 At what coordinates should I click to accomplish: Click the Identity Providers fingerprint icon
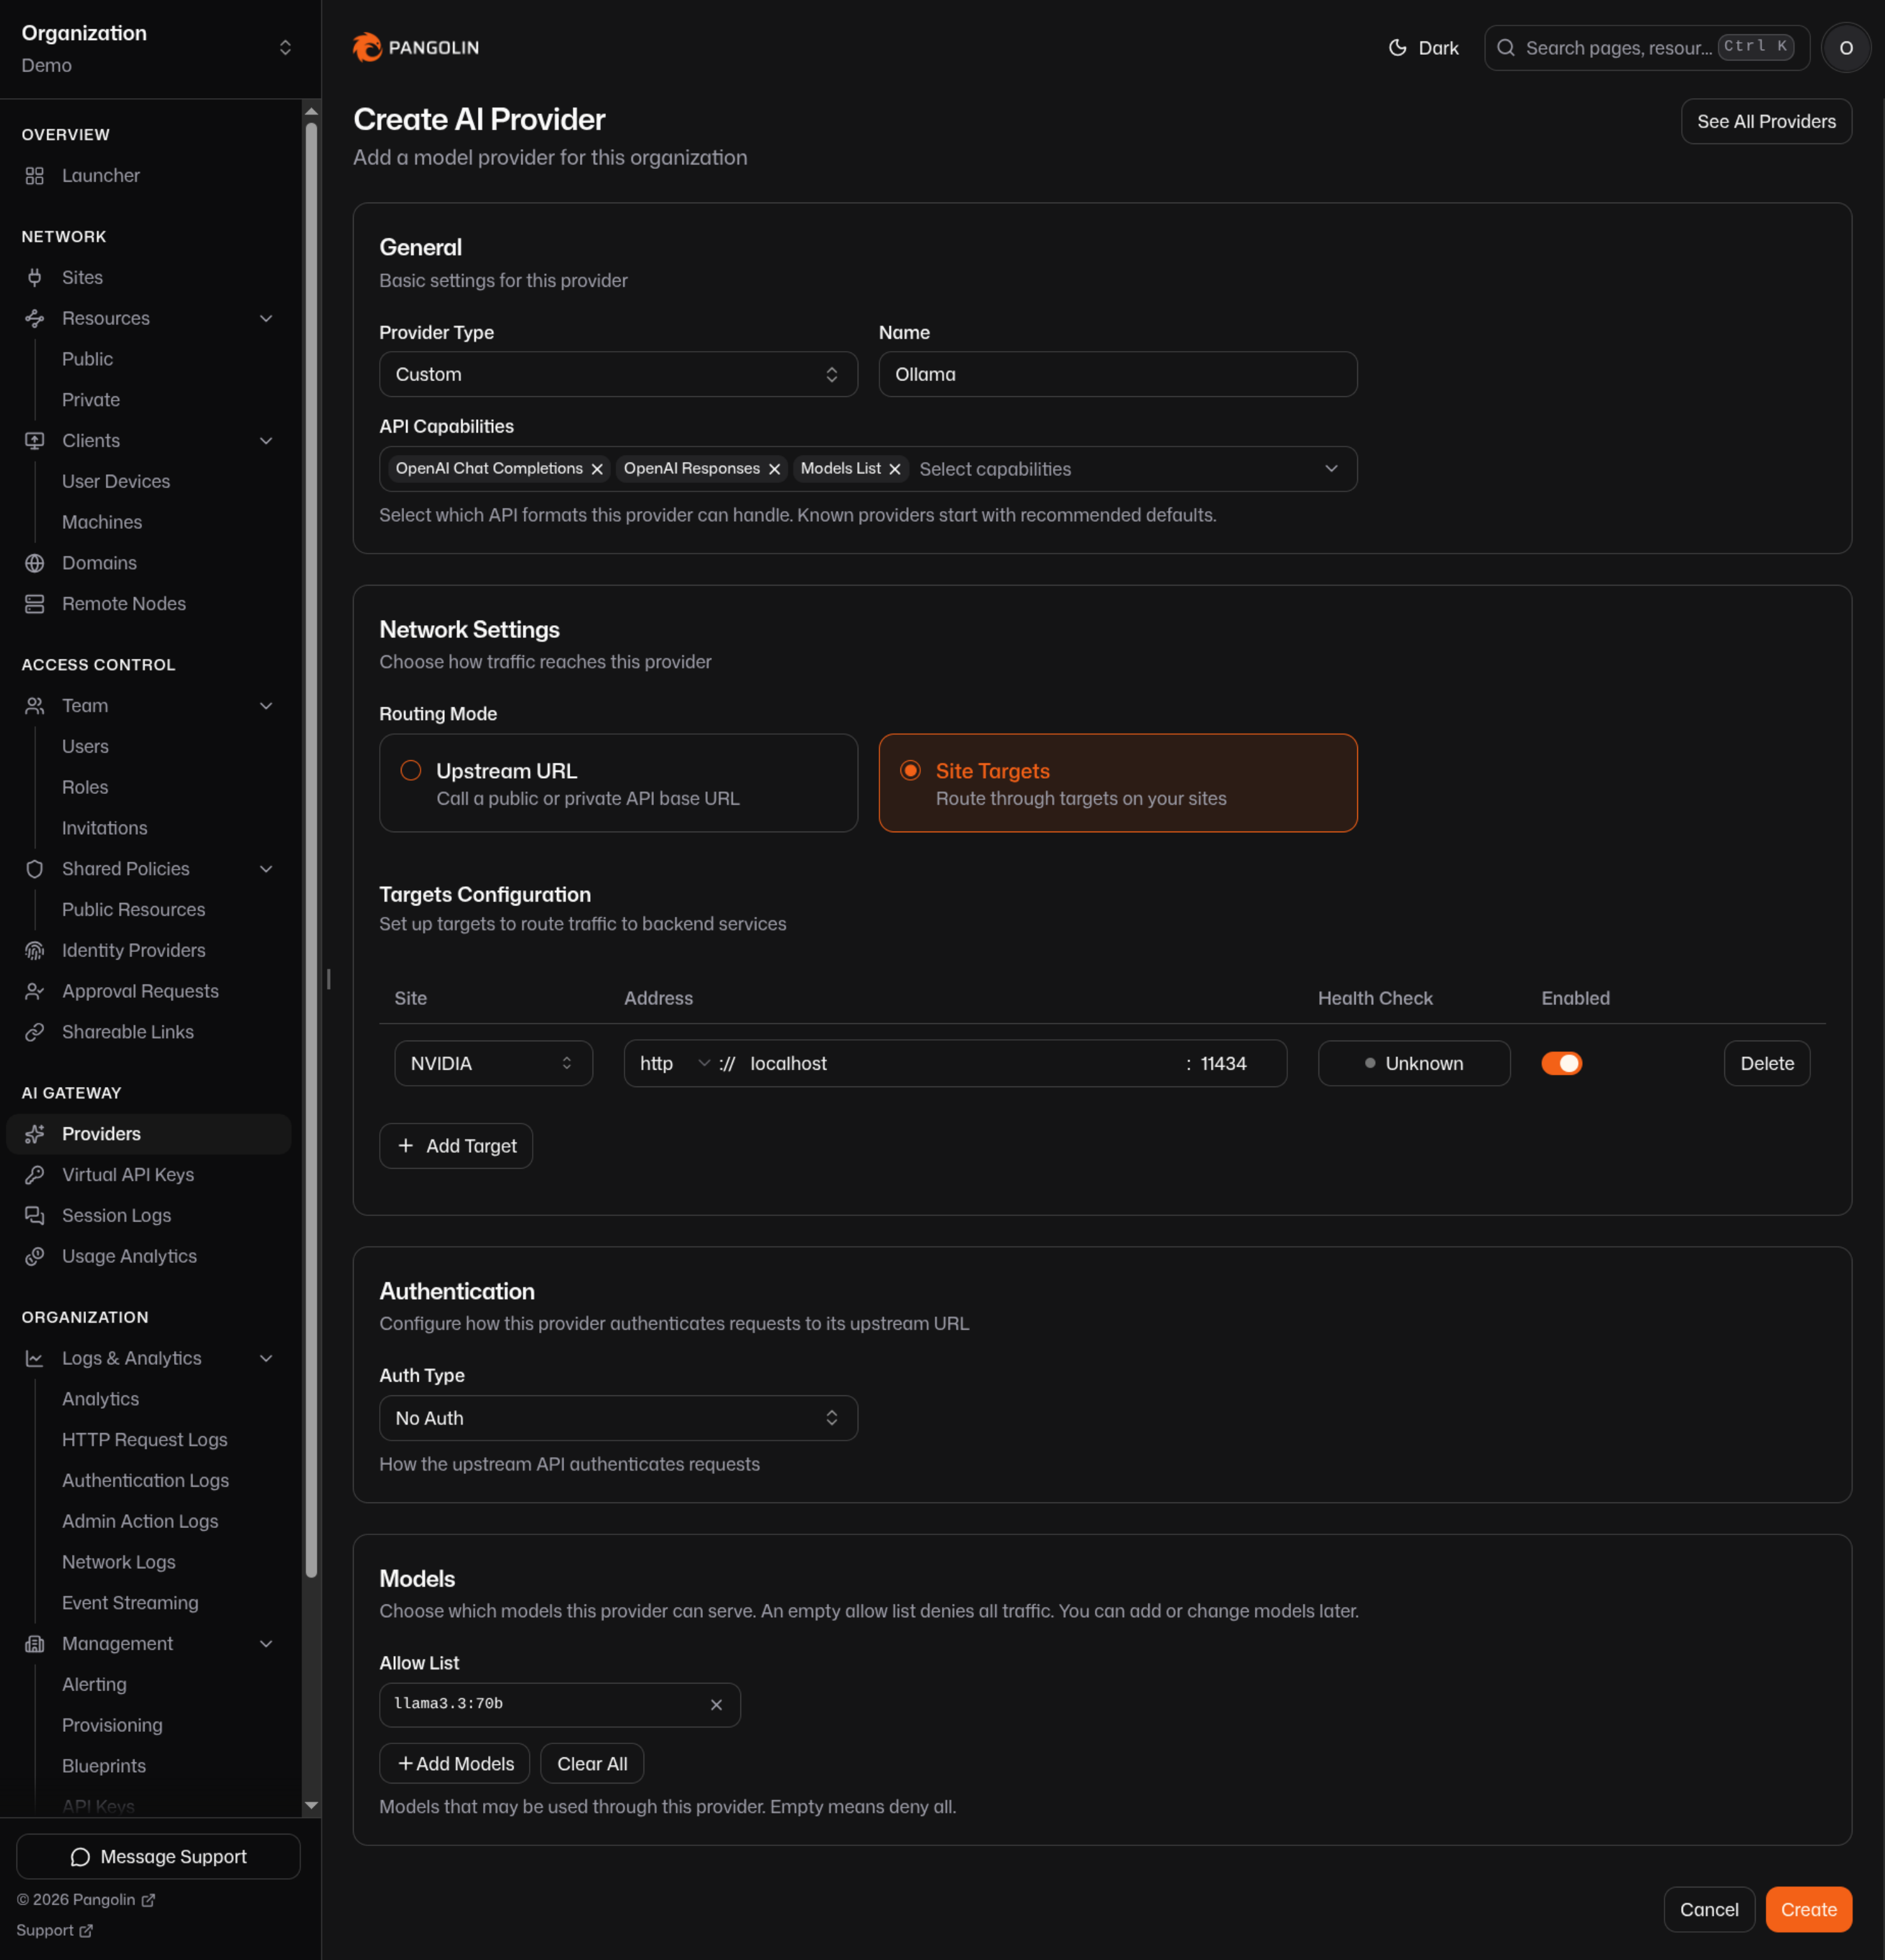[35, 951]
